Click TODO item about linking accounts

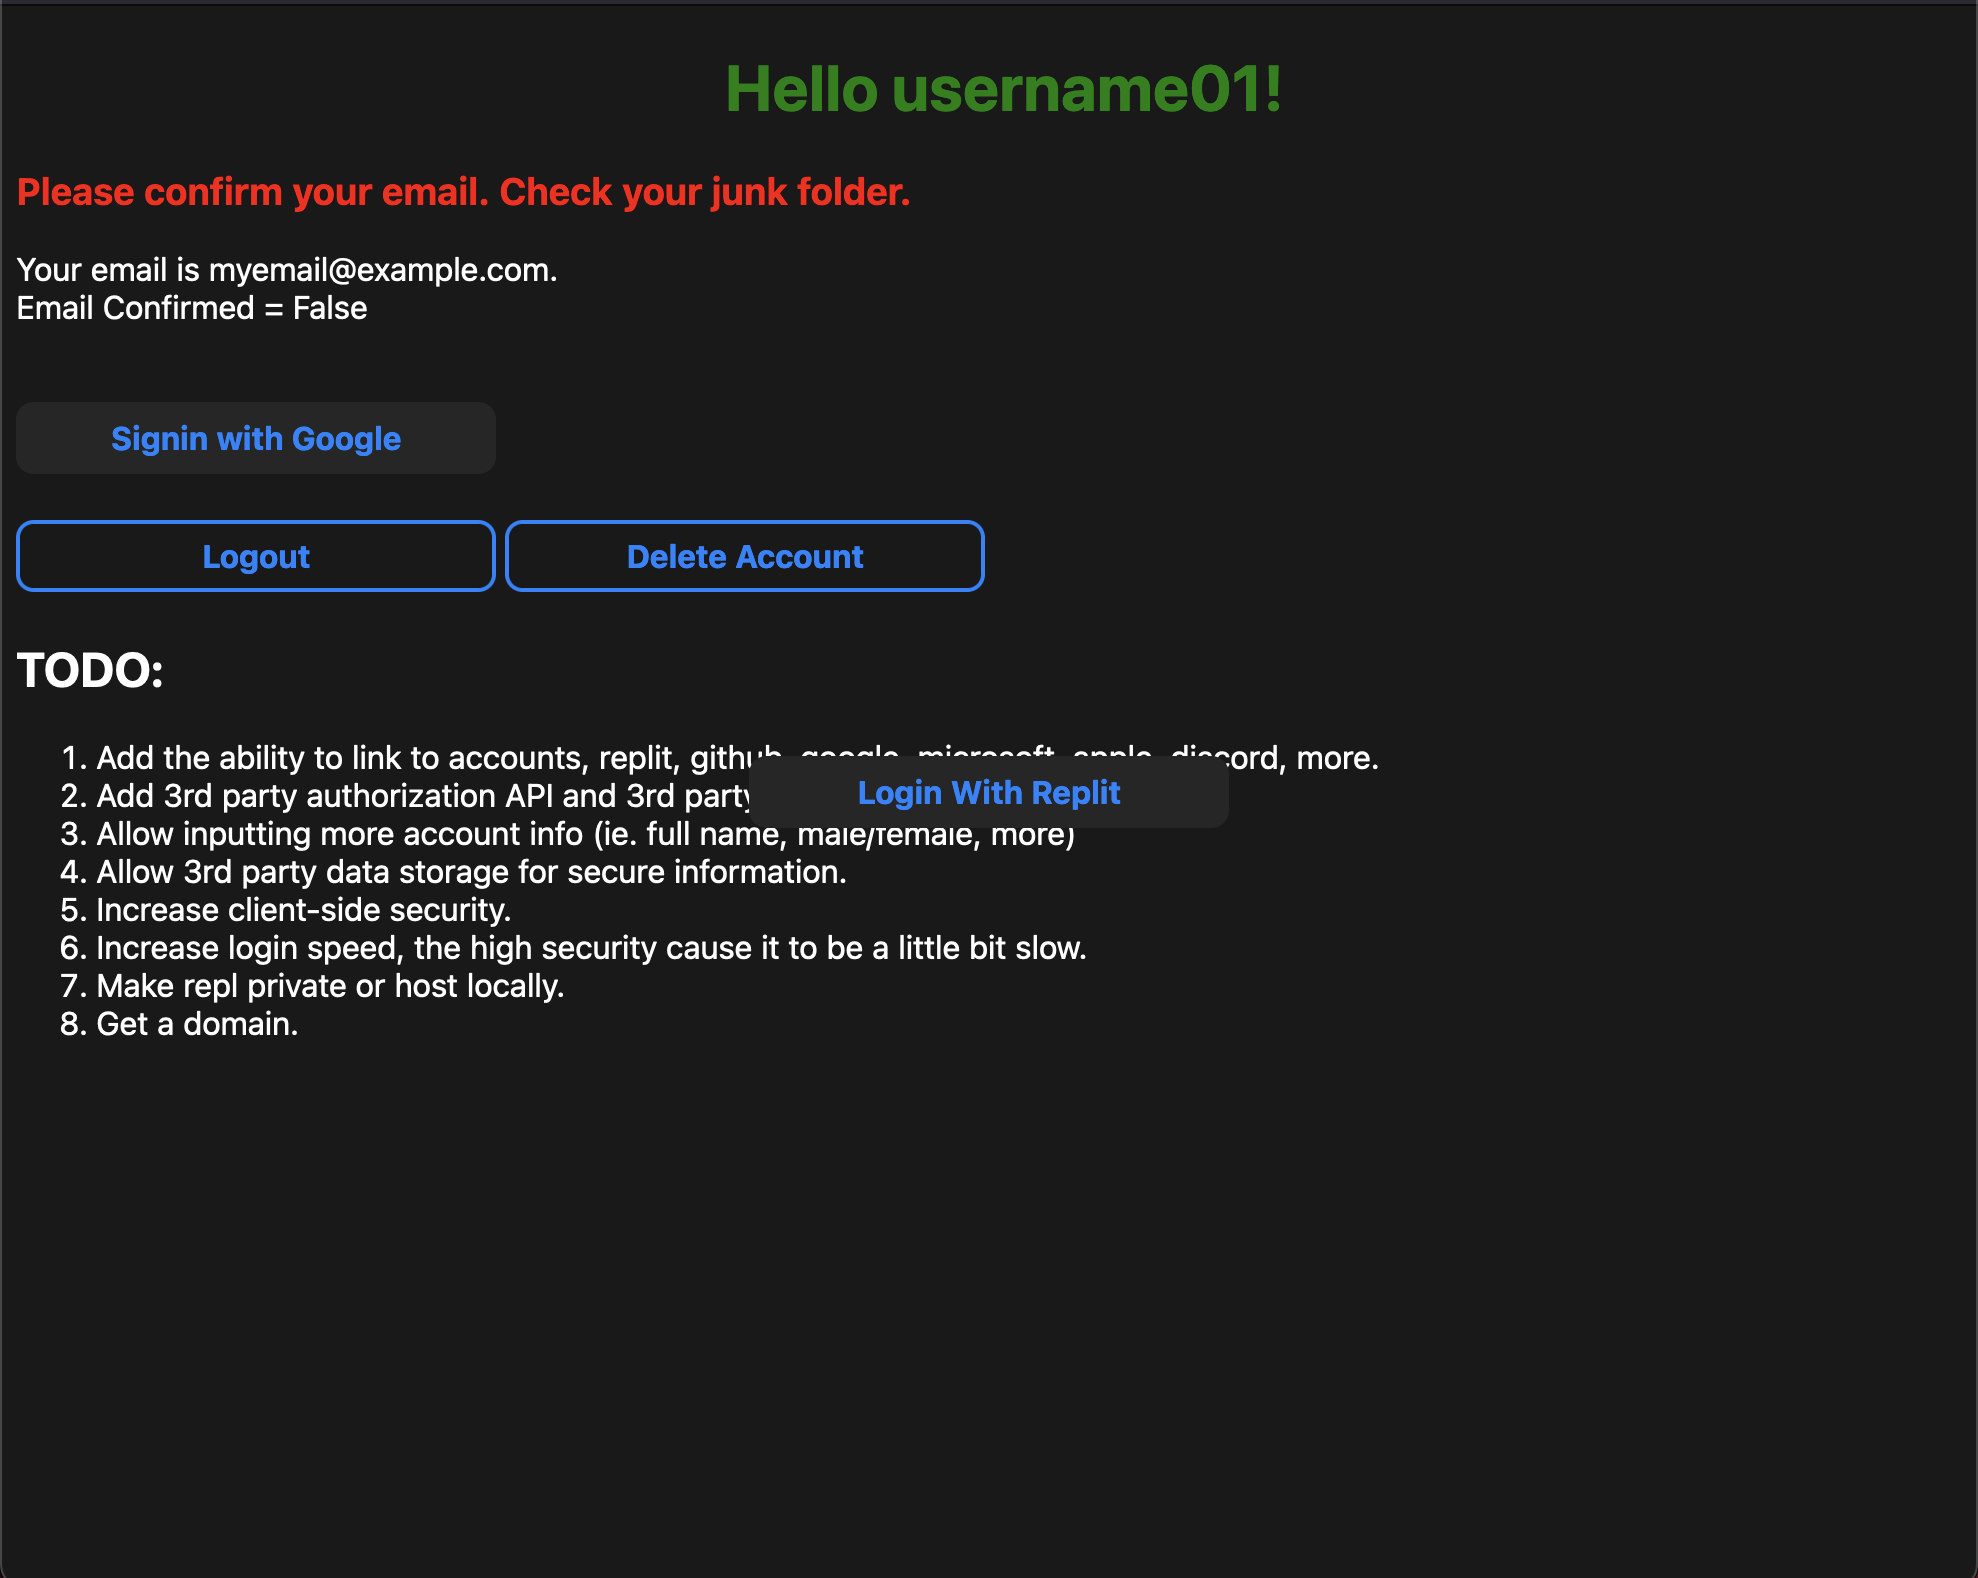400,758
